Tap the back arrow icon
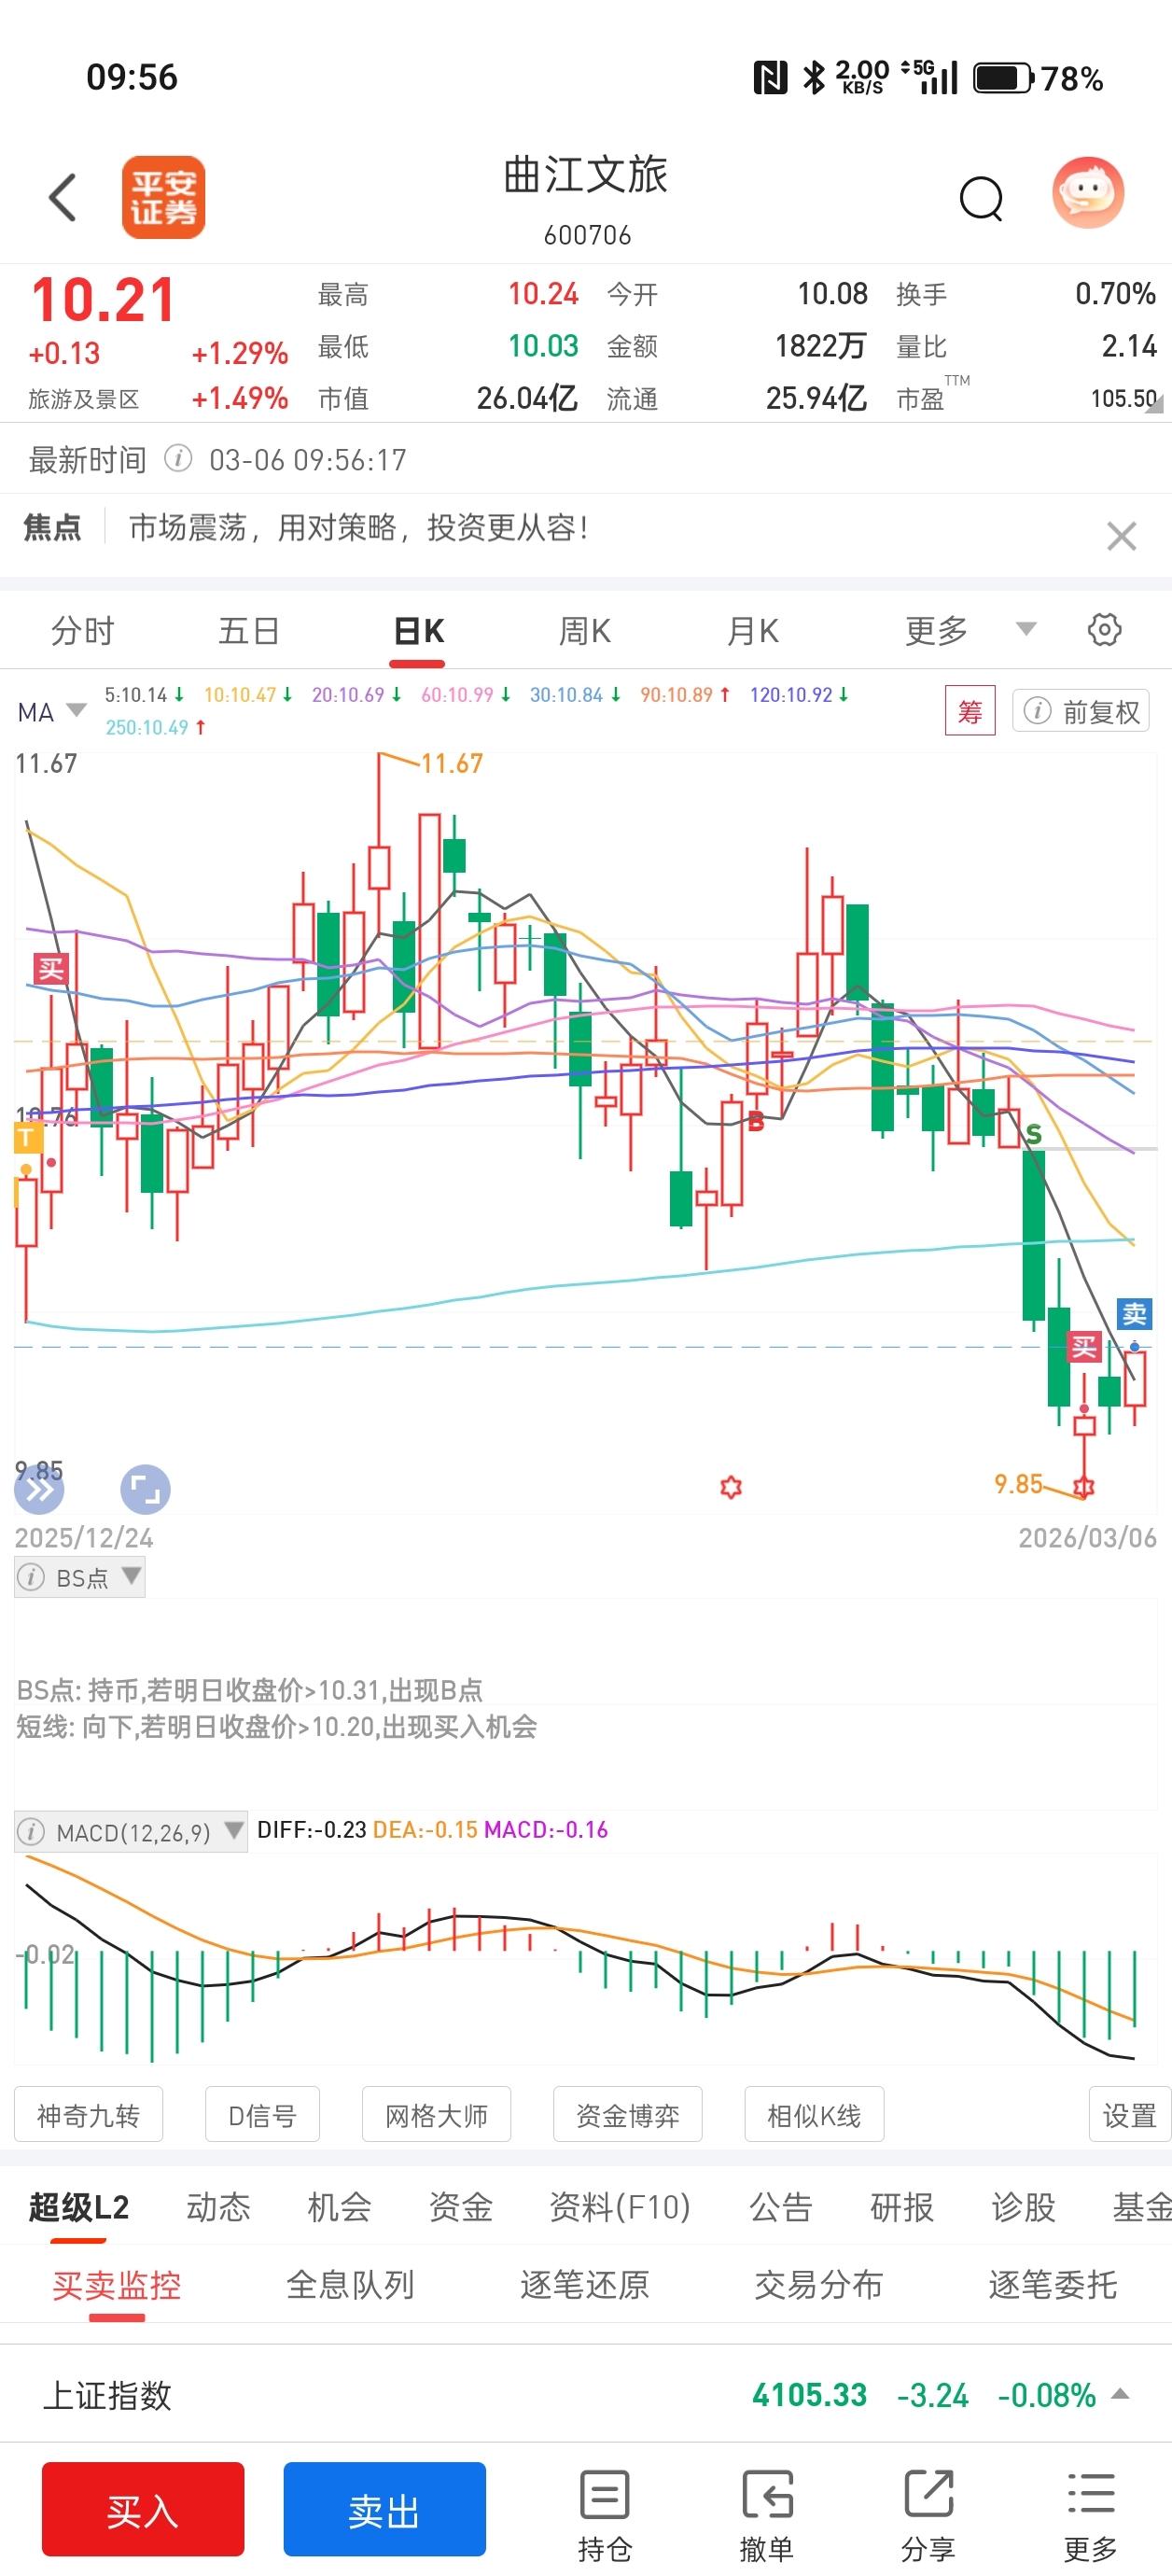Viewport: 1172px width, 2576px height. point(63,197)
